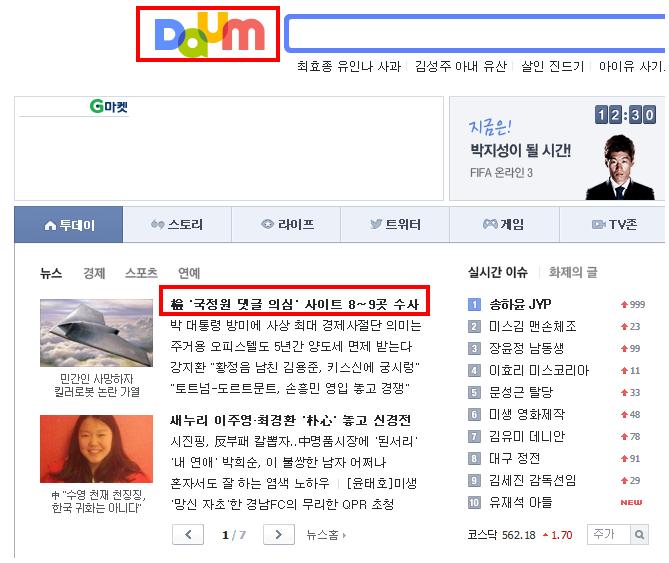Switch to the 스포츠 news category
Screen dimensions: 669x563
[141, 273]
